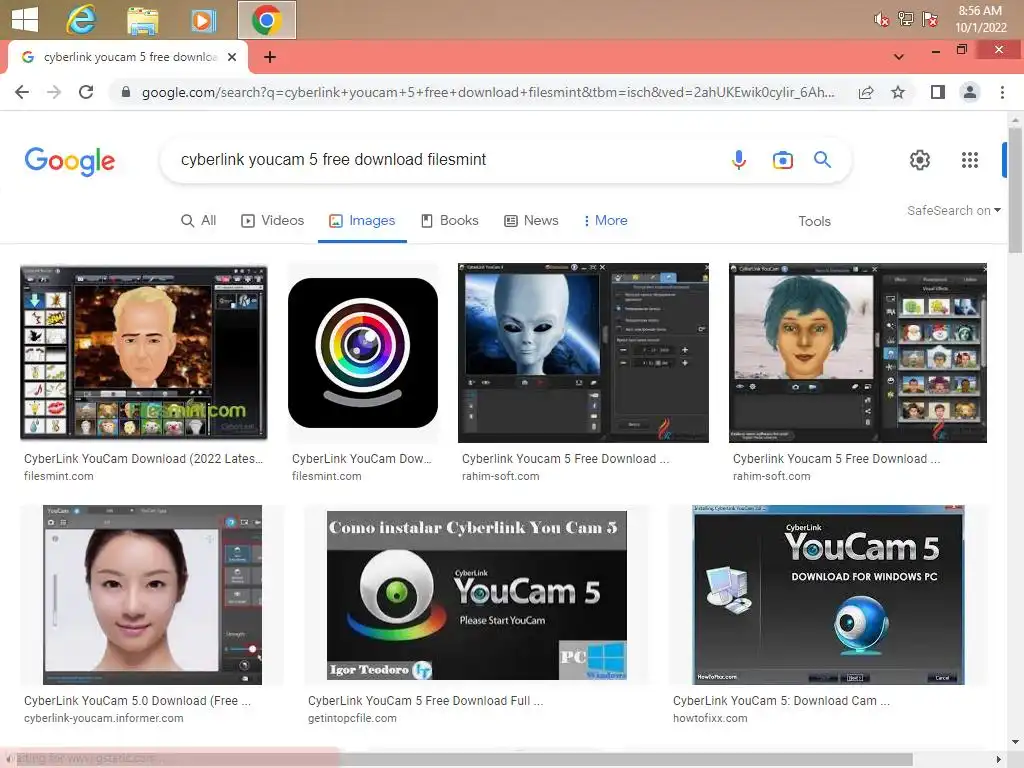Open the Windows Start button

click(25, 20)
